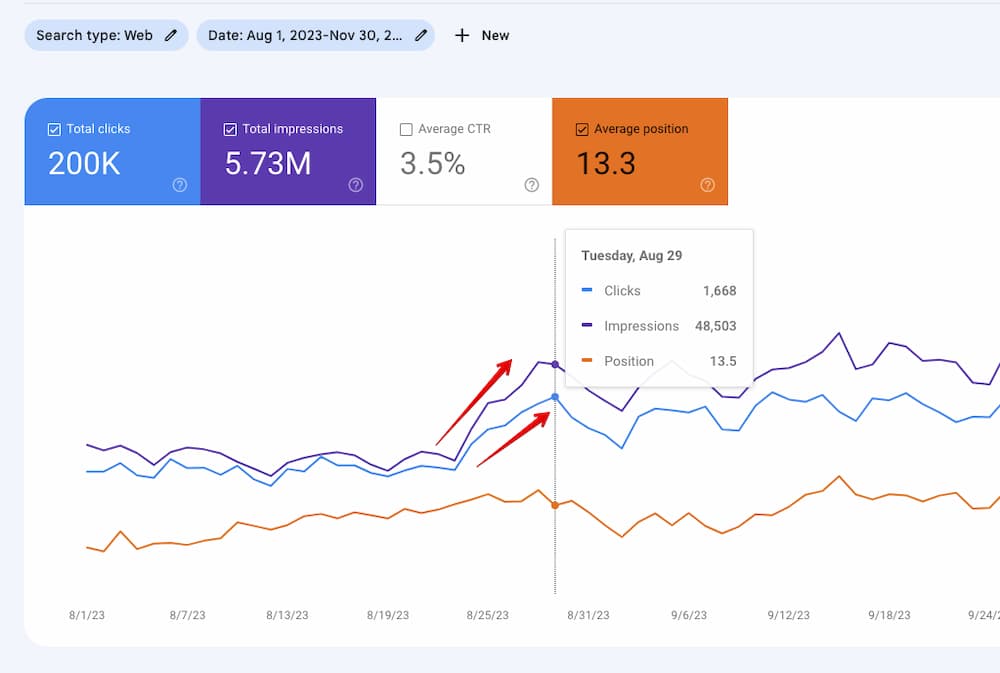Uncheck the Total clicks checkbox
Viewport: 1000px width, 673px height.
pos(54,128)
